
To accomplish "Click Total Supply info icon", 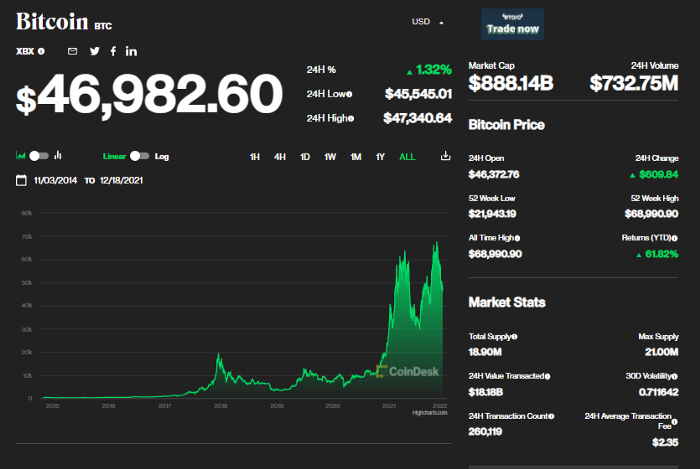I will 514,337.
